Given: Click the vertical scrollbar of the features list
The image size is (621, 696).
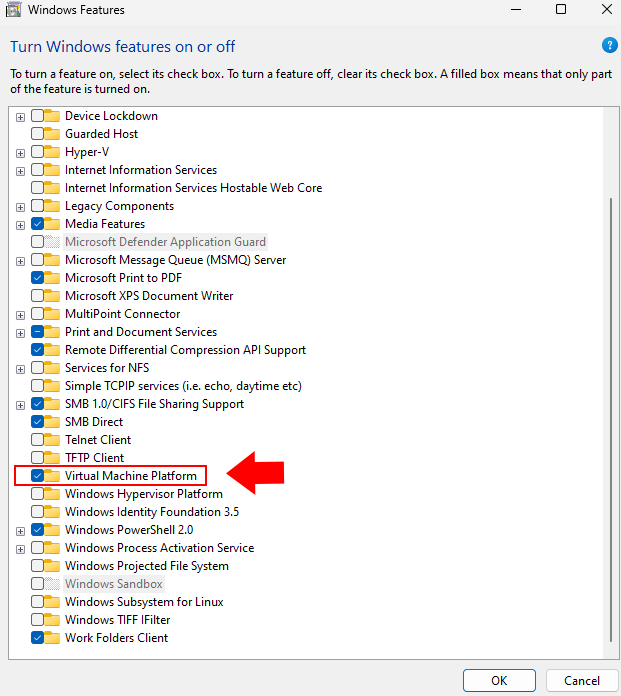Looking at the screenshot, I should click(611, 419).
